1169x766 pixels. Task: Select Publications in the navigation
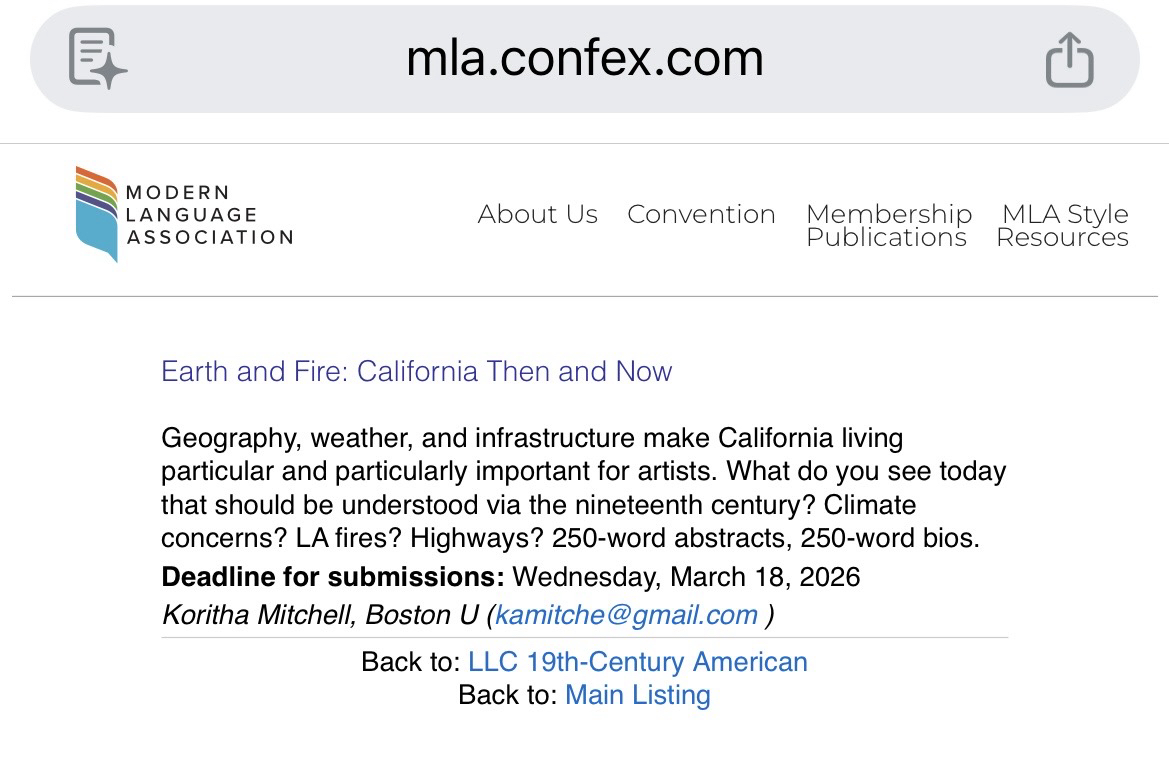886,238
